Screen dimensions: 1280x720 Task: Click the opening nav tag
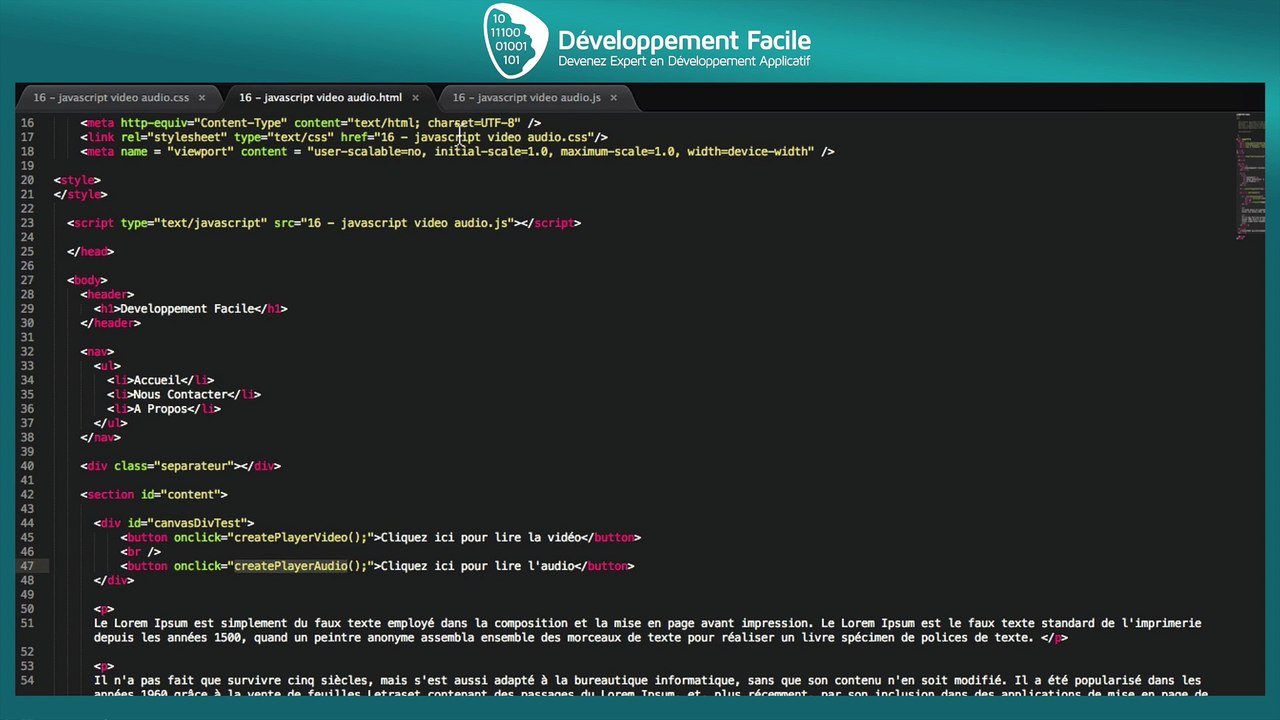tap(97, 352)
